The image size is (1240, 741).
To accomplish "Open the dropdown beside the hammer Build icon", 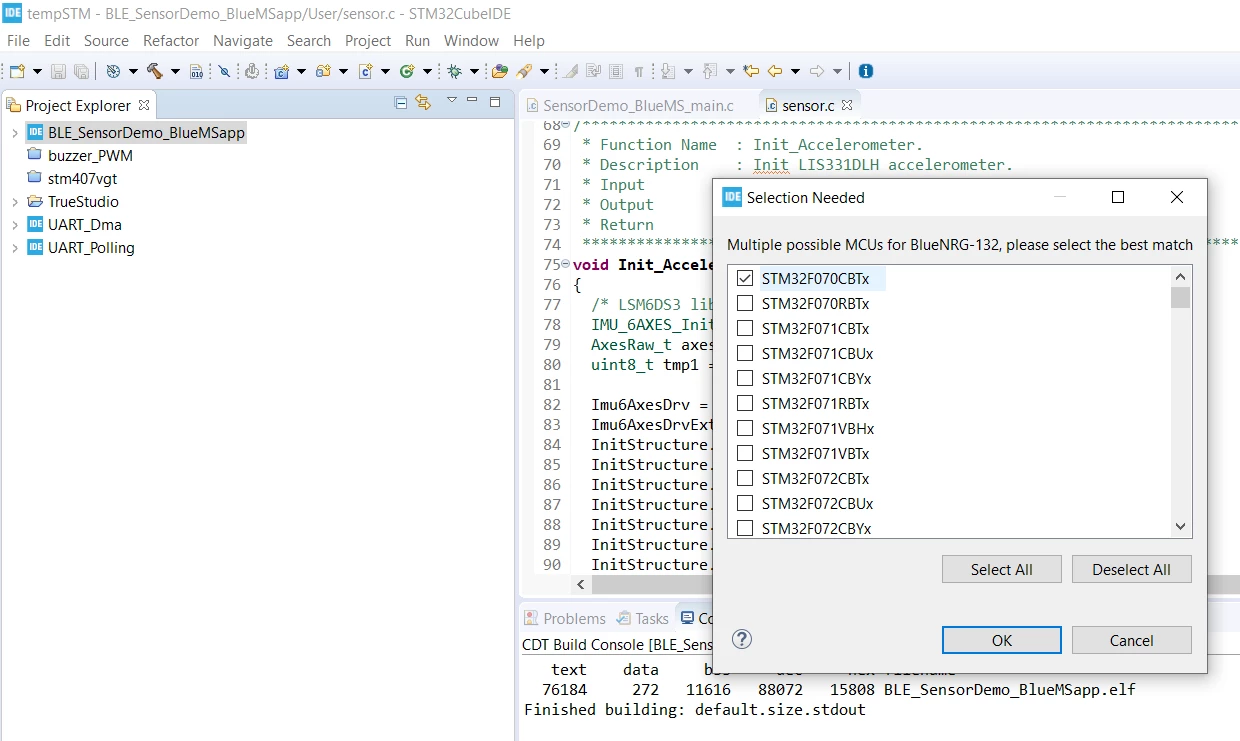I will pyautogui.click(x=175, y=71).
